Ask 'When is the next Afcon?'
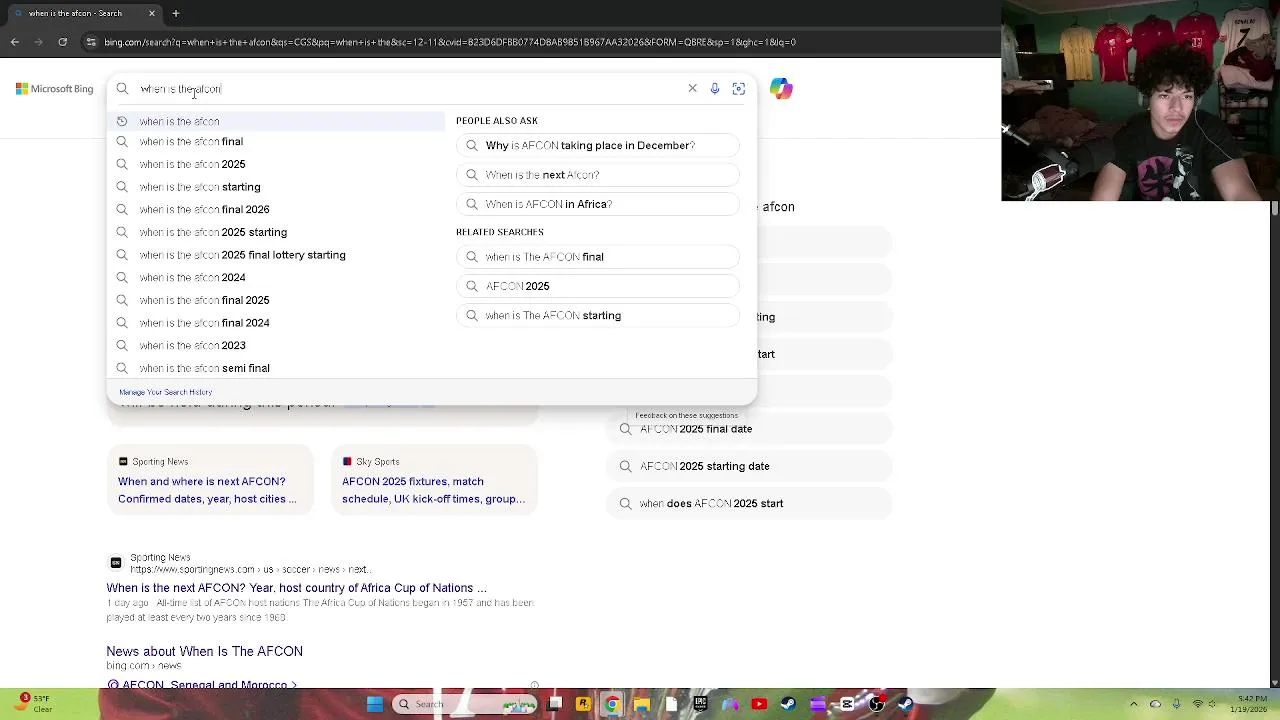The width and height of the screenshot is (1280, 720). click(x=598, y=175)
